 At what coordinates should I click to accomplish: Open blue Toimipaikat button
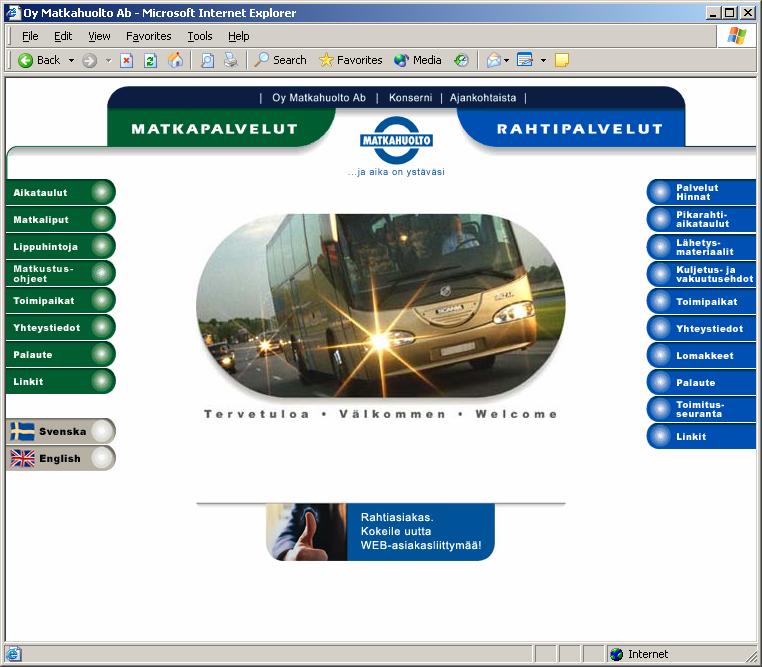(701, 302)
